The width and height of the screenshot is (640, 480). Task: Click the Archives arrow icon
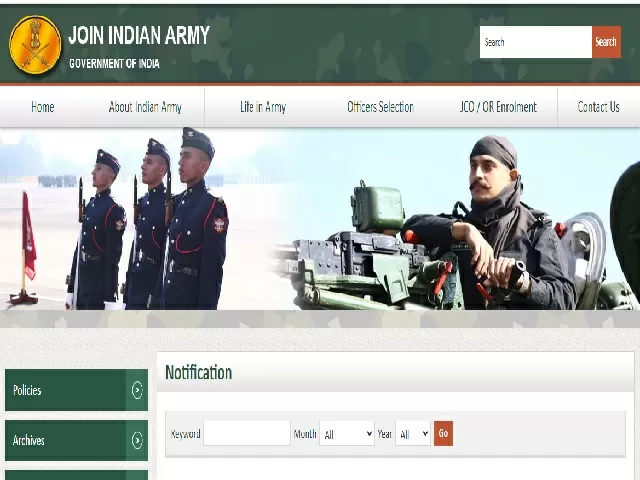137,441
